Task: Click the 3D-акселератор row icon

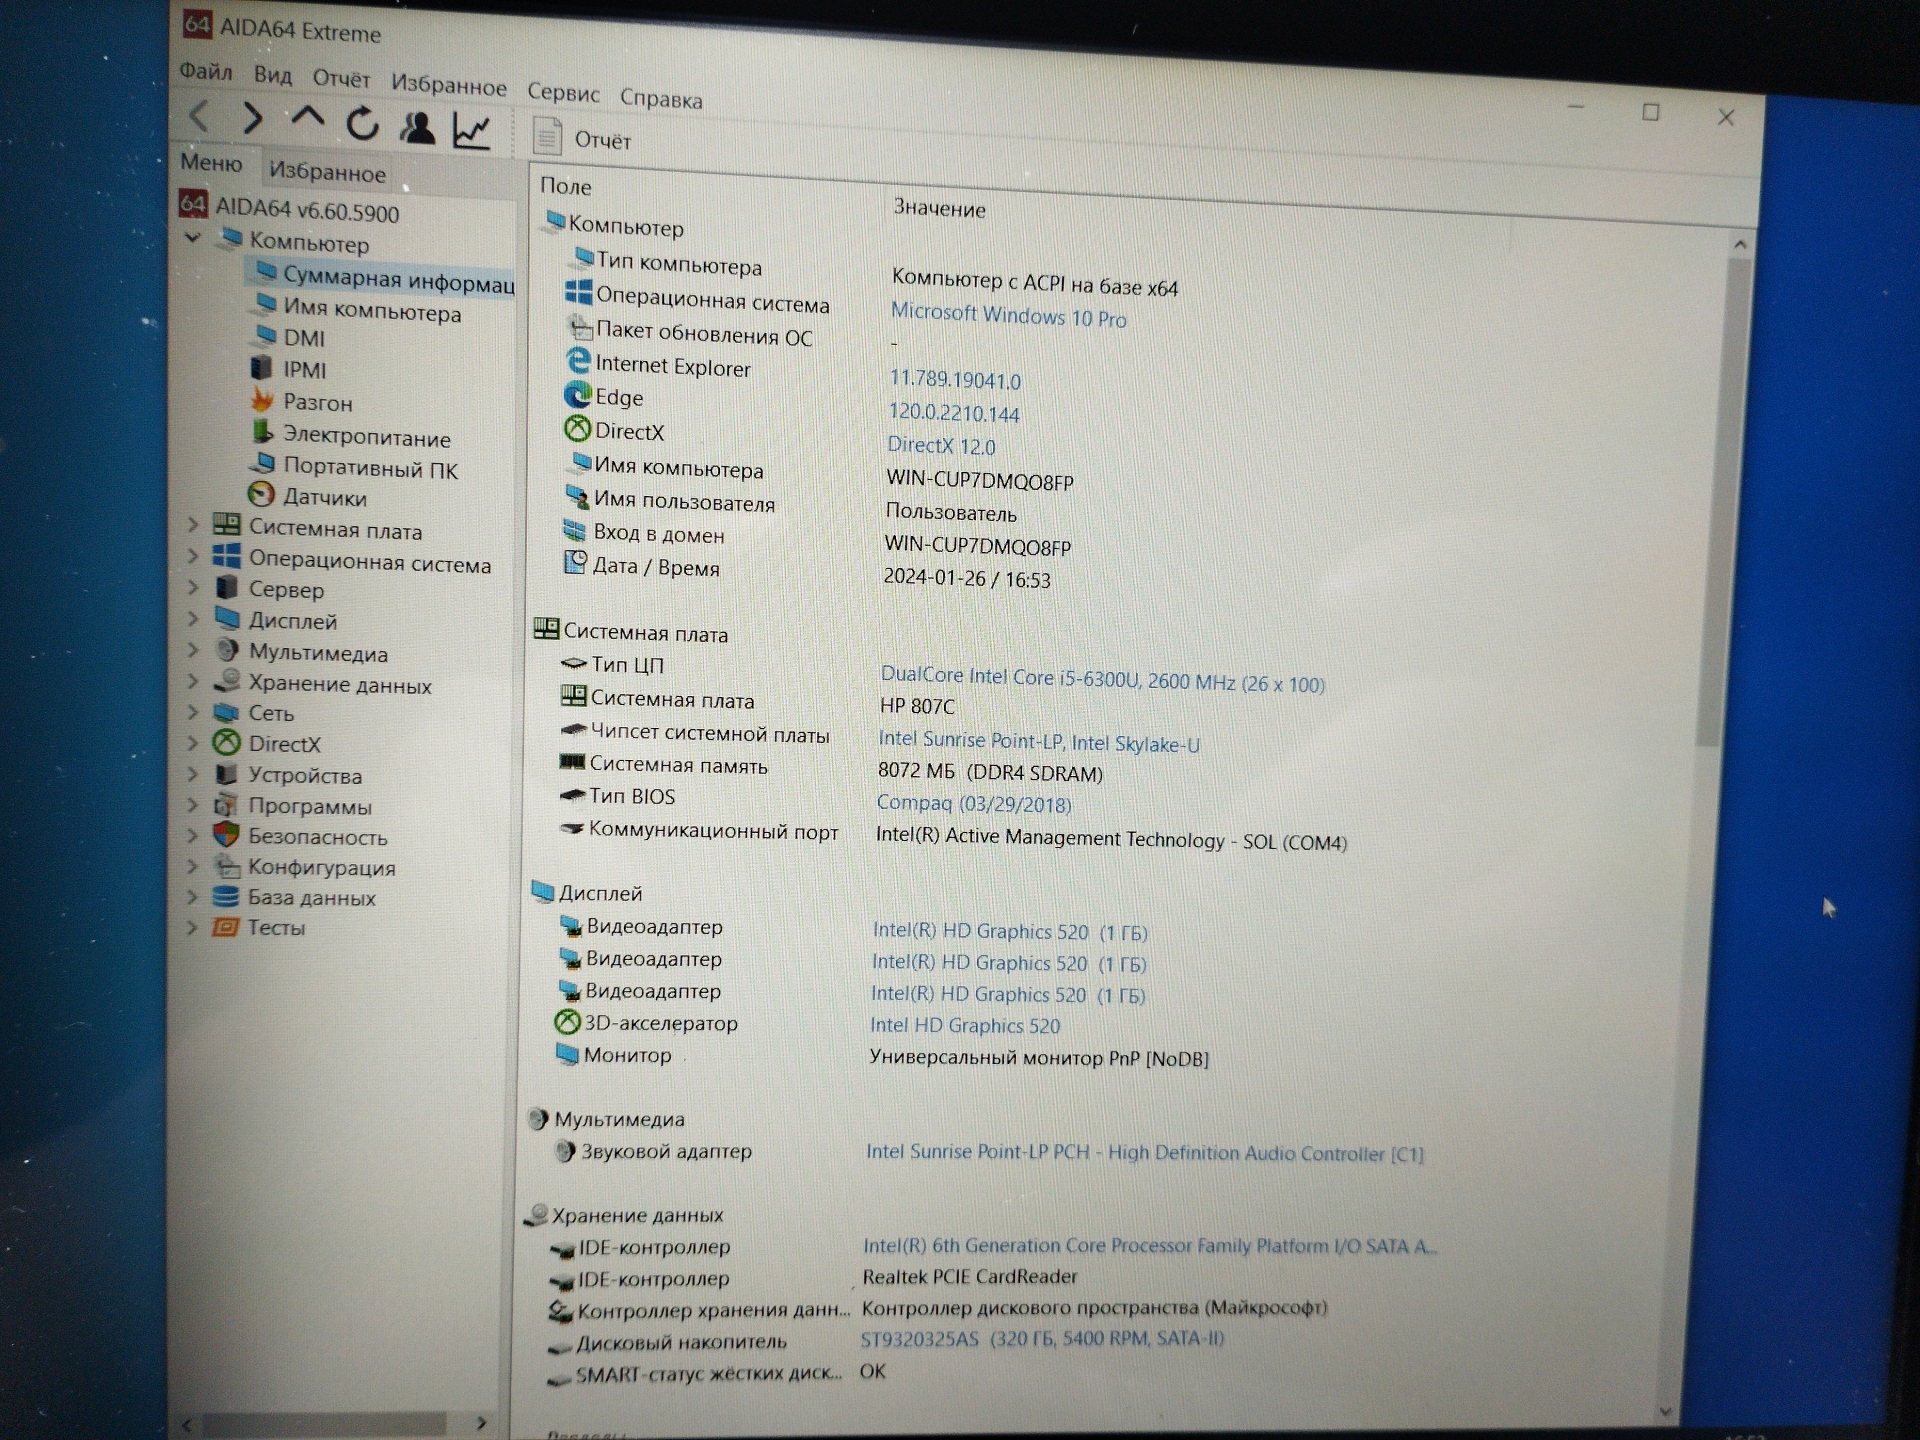Action: (567, 1022)
